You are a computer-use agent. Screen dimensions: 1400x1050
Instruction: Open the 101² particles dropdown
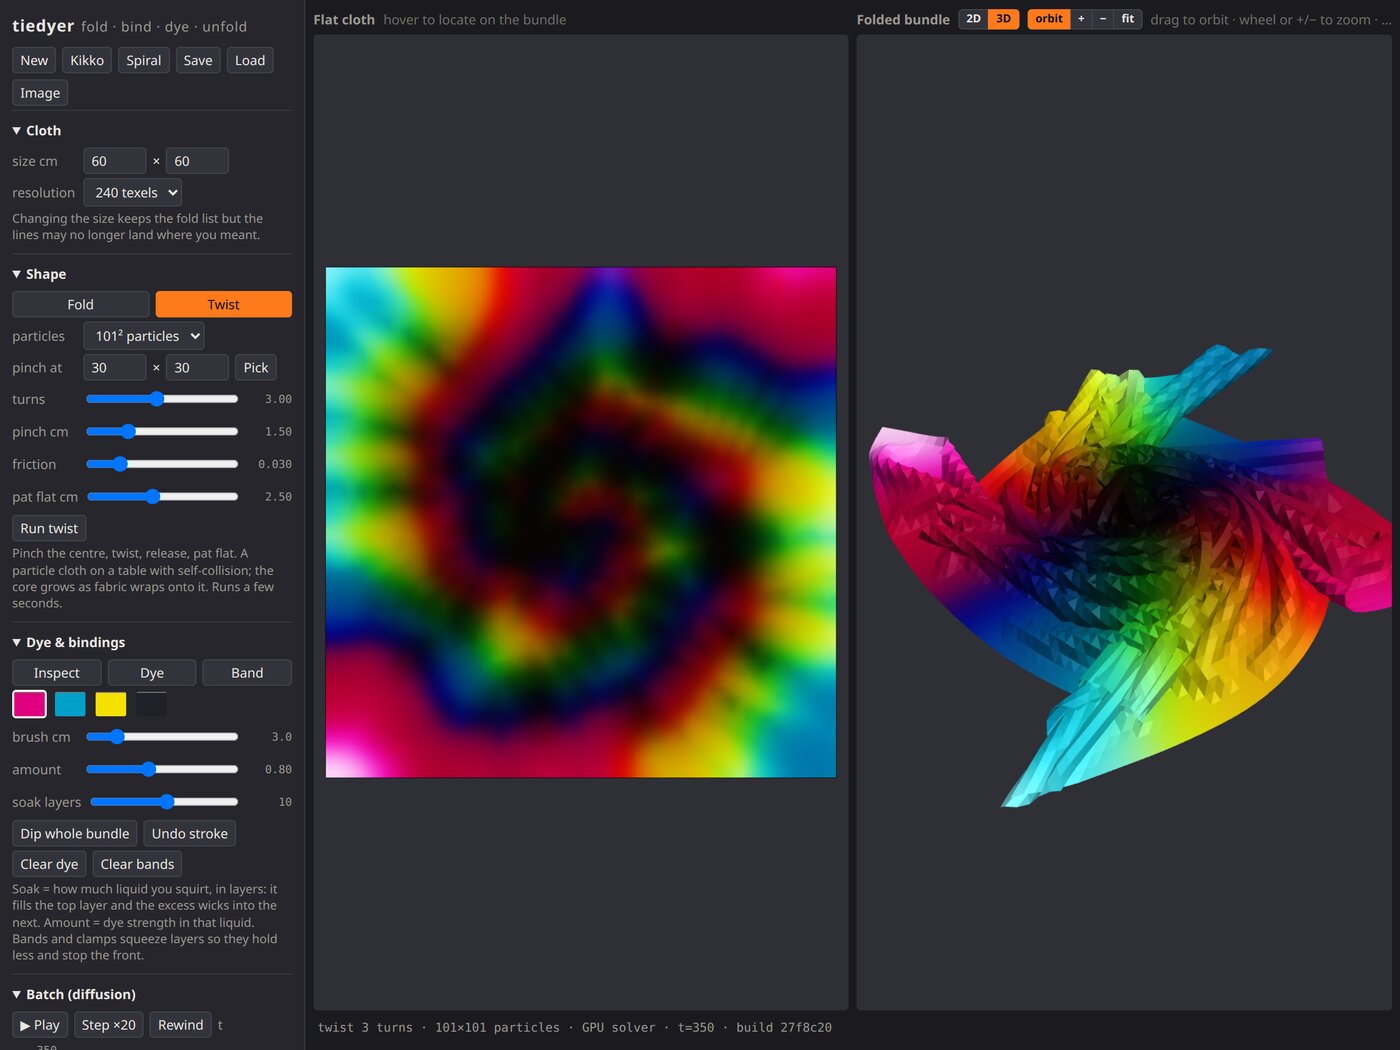(x=144, y=336)
